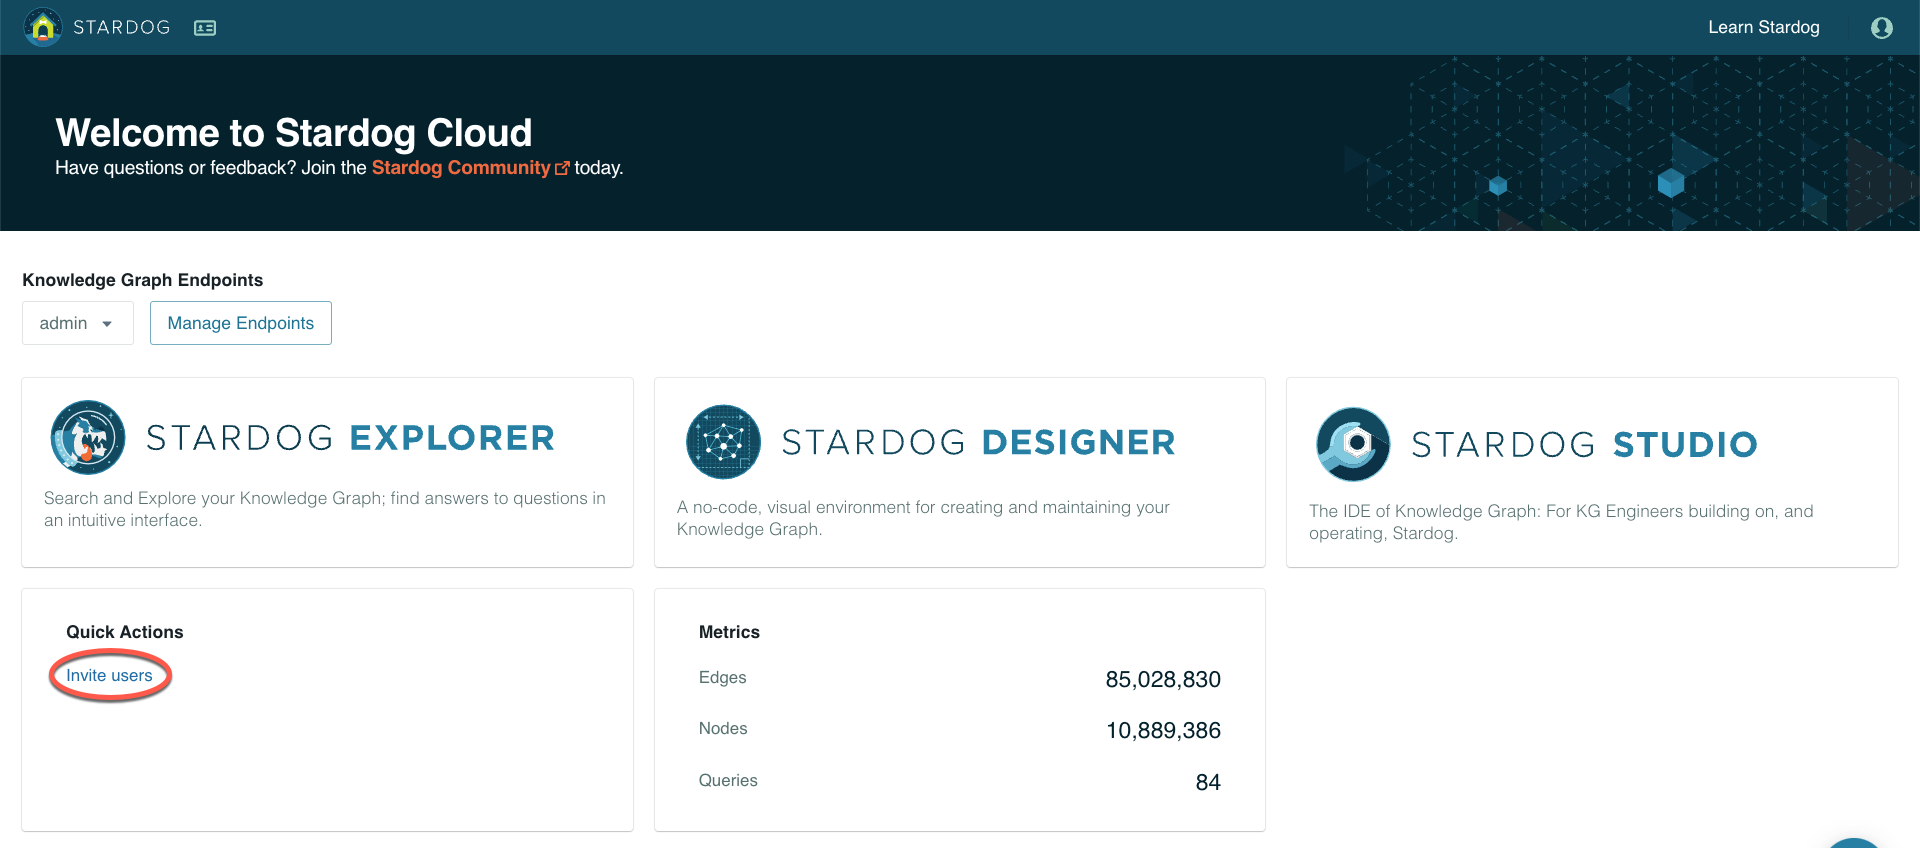The height and width of the screenshot is (848, 1920).
Task: Click the Stardog Designer network icon
Action: pos(723,442)
